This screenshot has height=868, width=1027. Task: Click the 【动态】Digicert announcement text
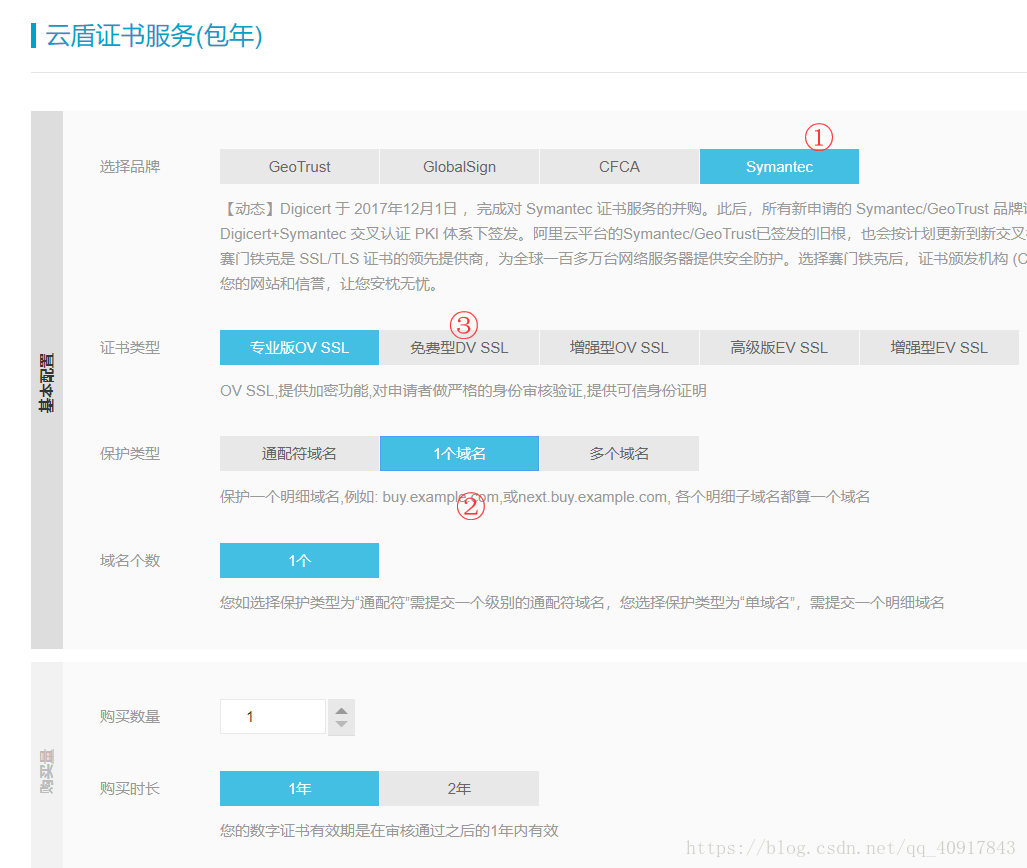point(623,246)
